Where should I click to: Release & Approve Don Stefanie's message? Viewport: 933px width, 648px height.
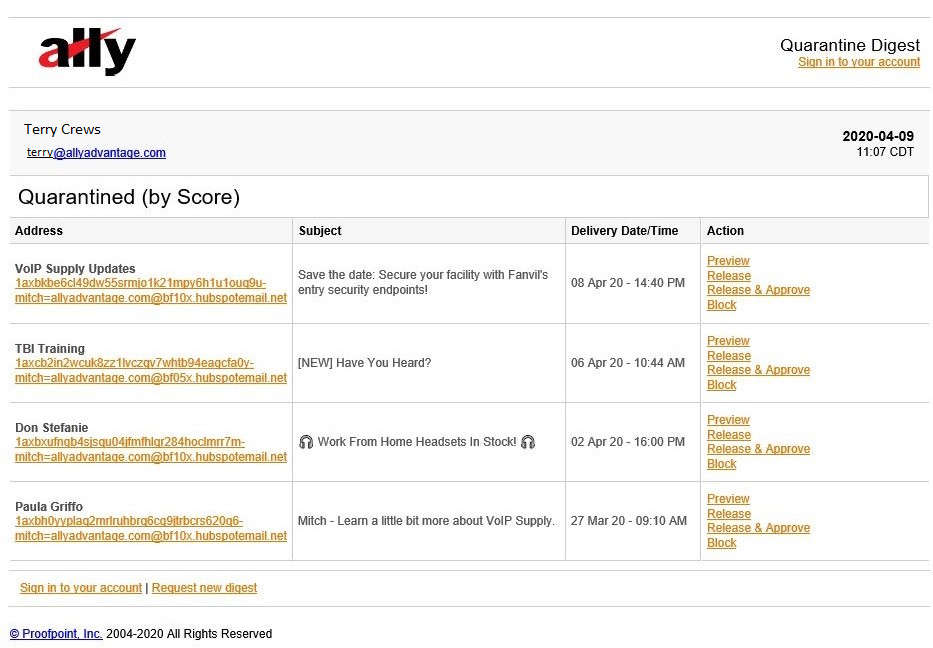click(x=758, y=449)
